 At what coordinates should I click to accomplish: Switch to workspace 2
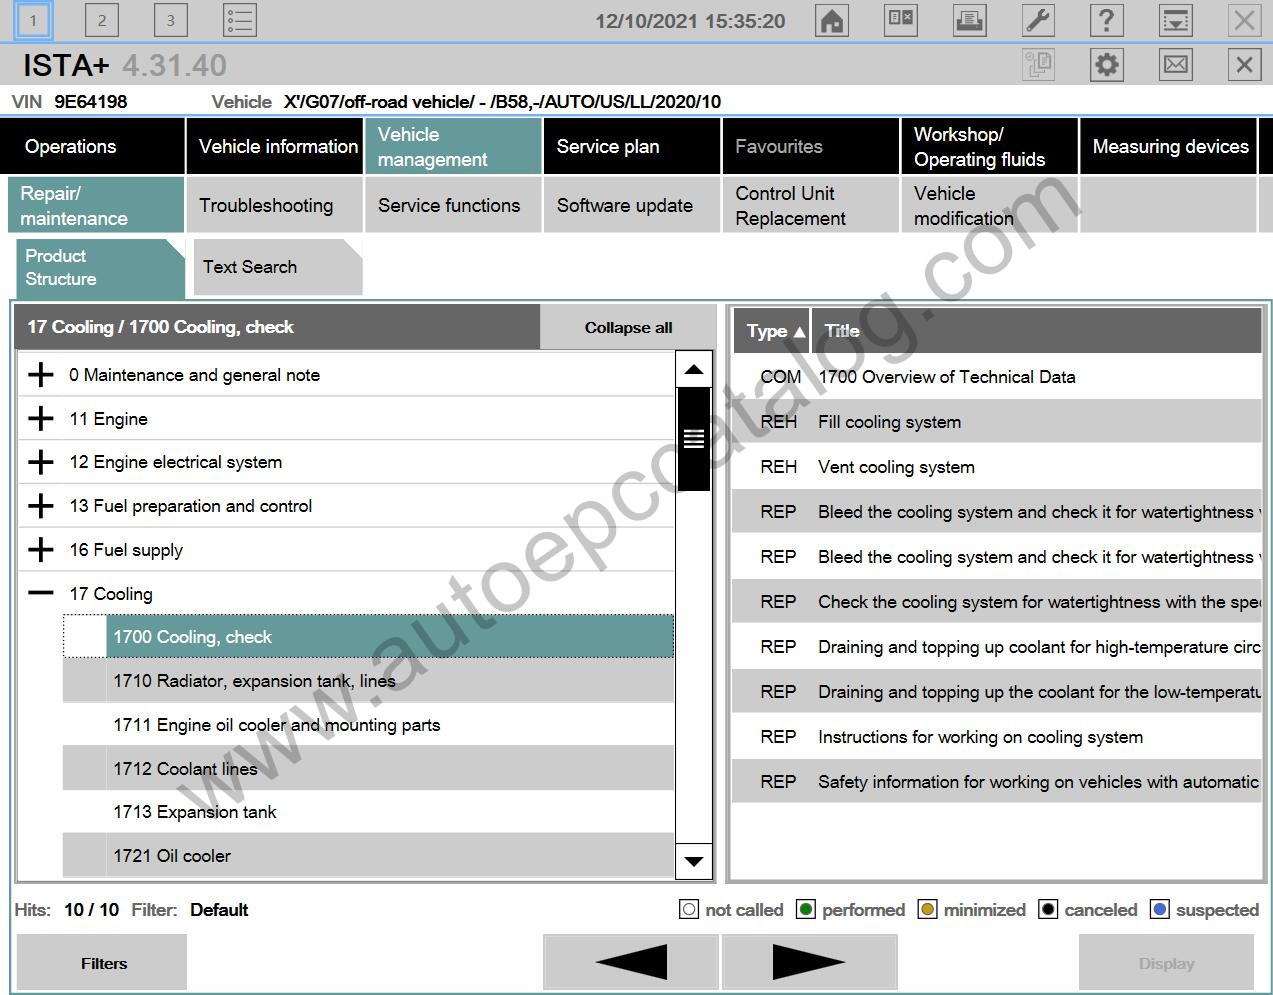click(102, 20)
